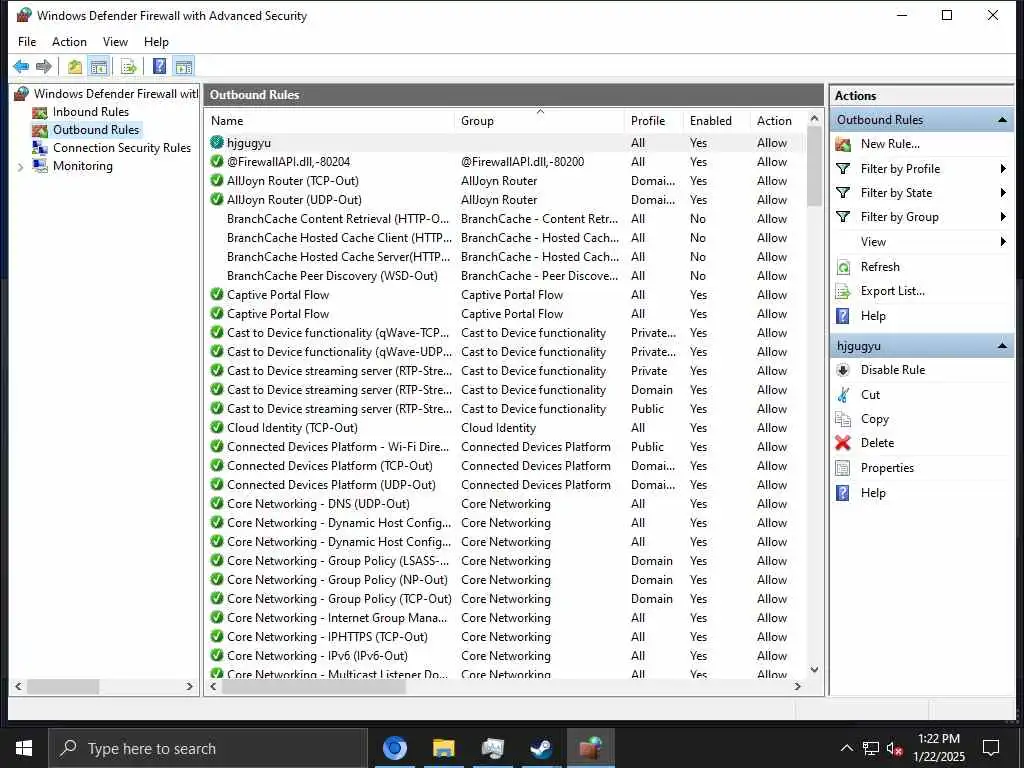Show hidden tray icons chevron

[846, 748]
